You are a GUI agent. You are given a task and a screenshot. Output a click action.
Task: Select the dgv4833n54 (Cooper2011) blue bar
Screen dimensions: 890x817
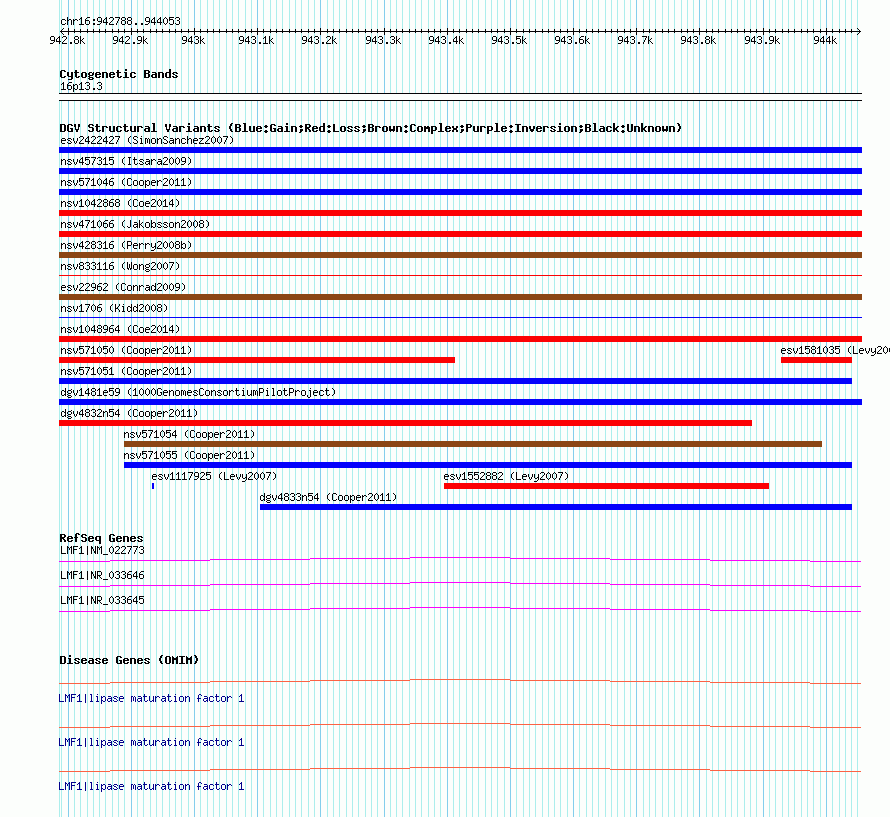(556, 507)
